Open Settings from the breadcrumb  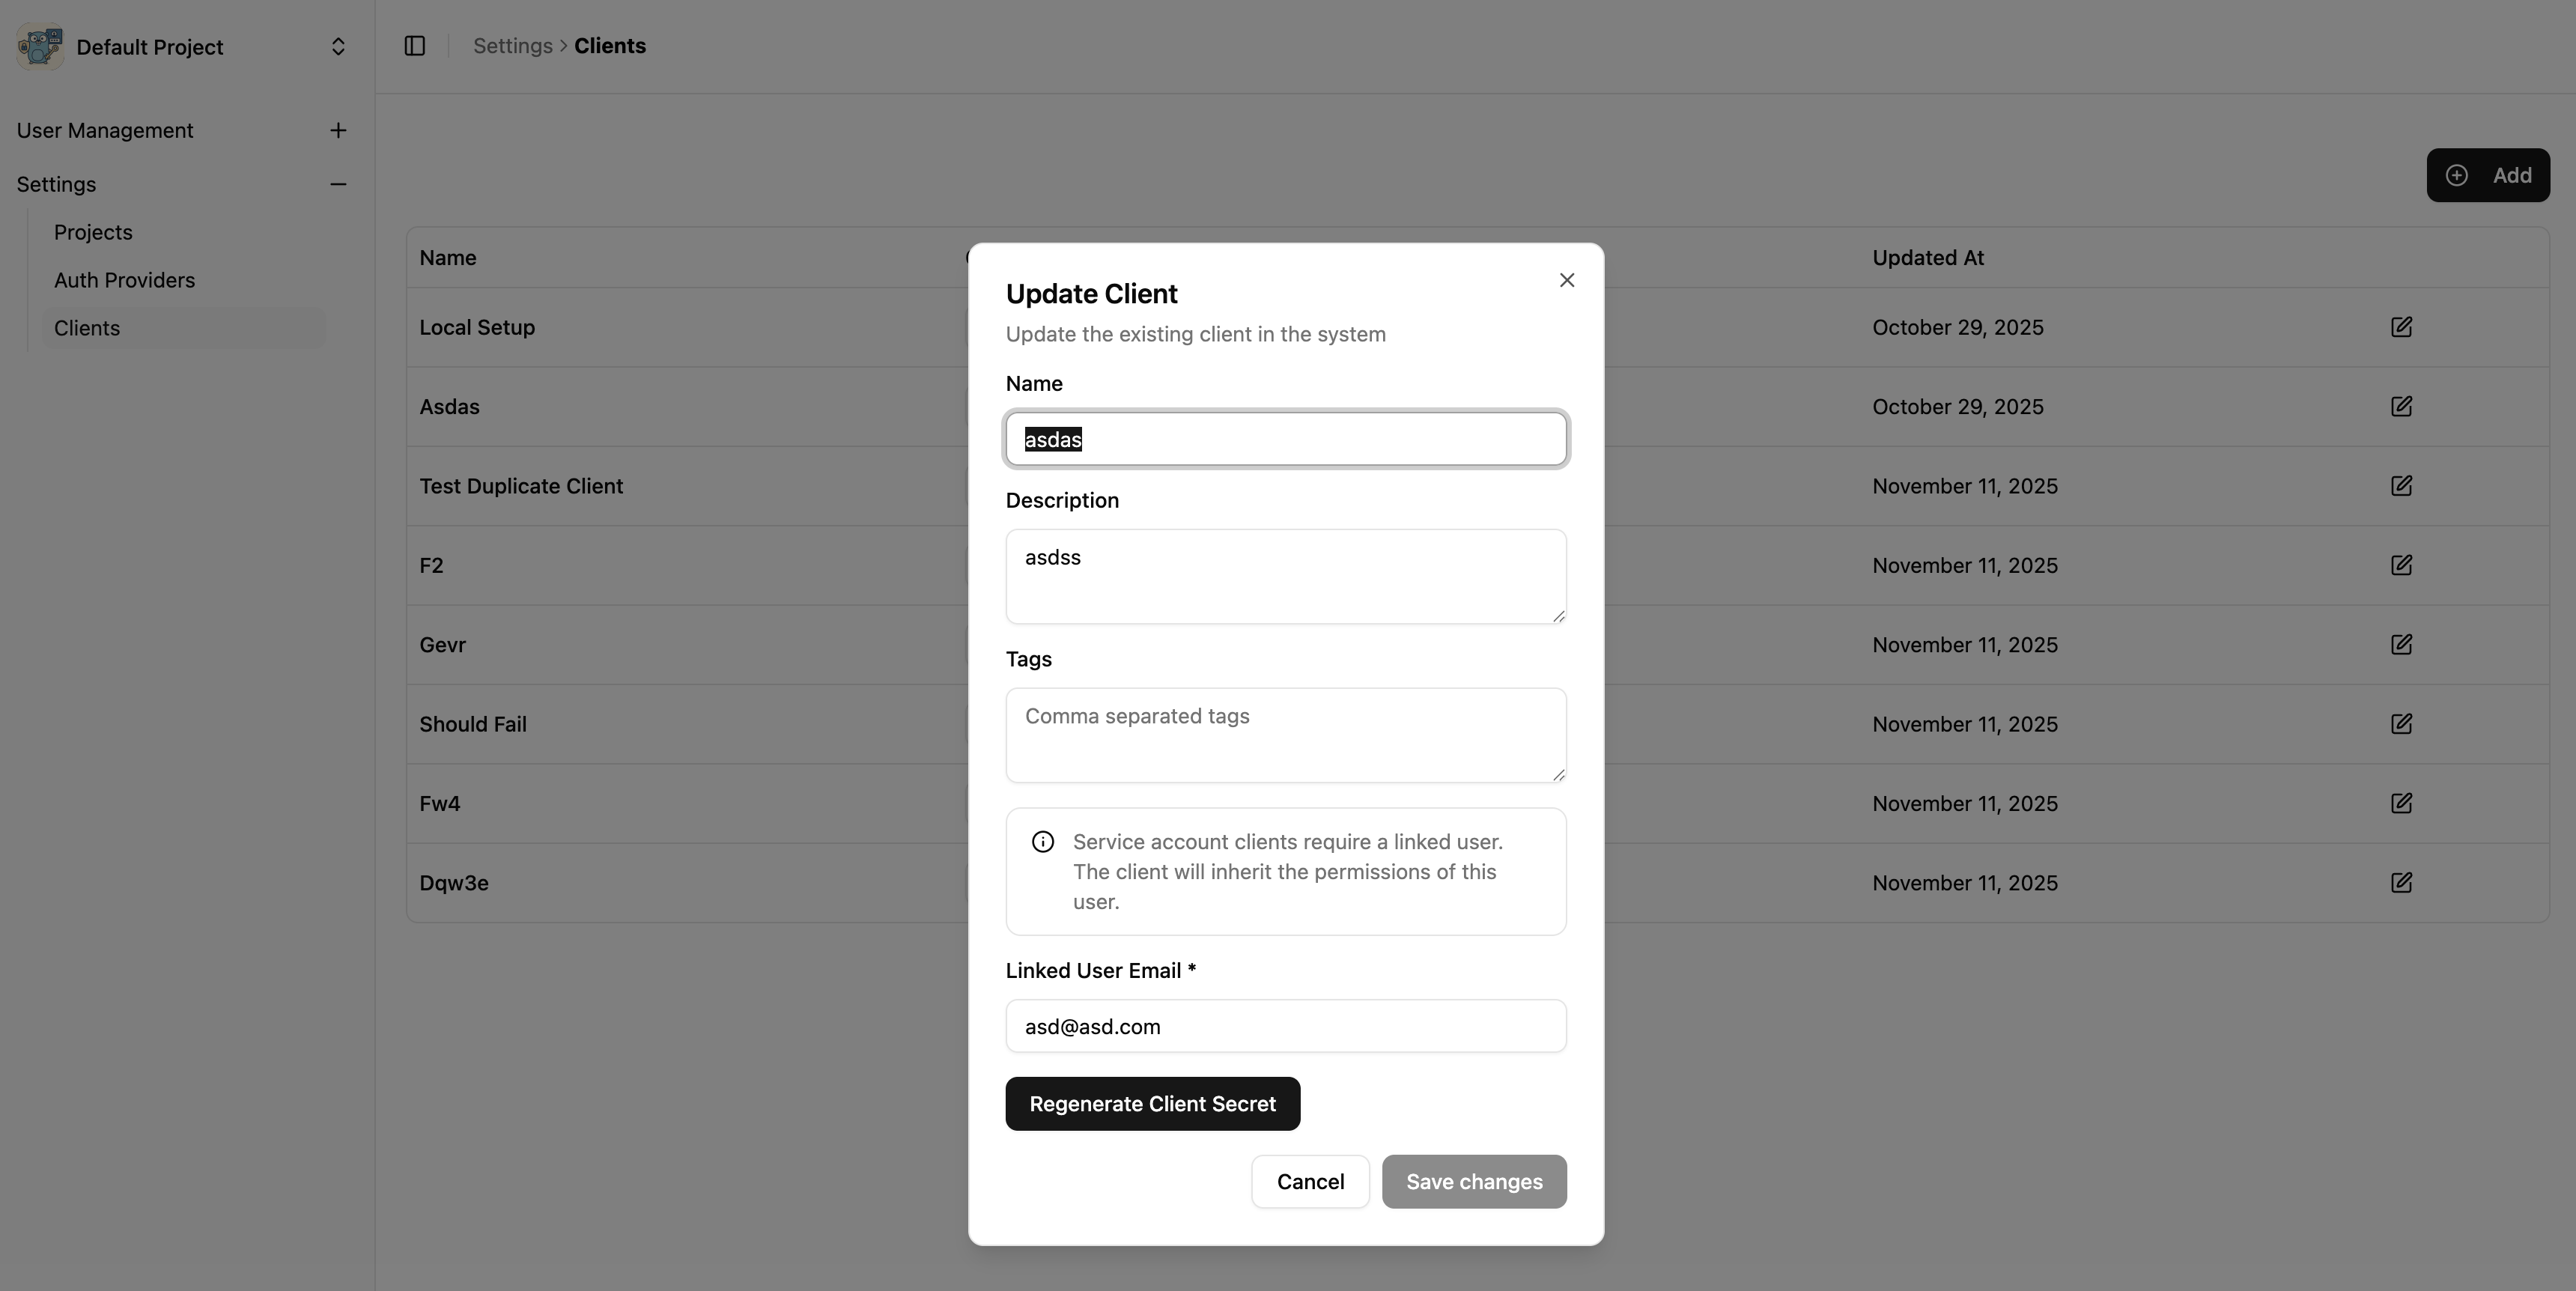512,45
